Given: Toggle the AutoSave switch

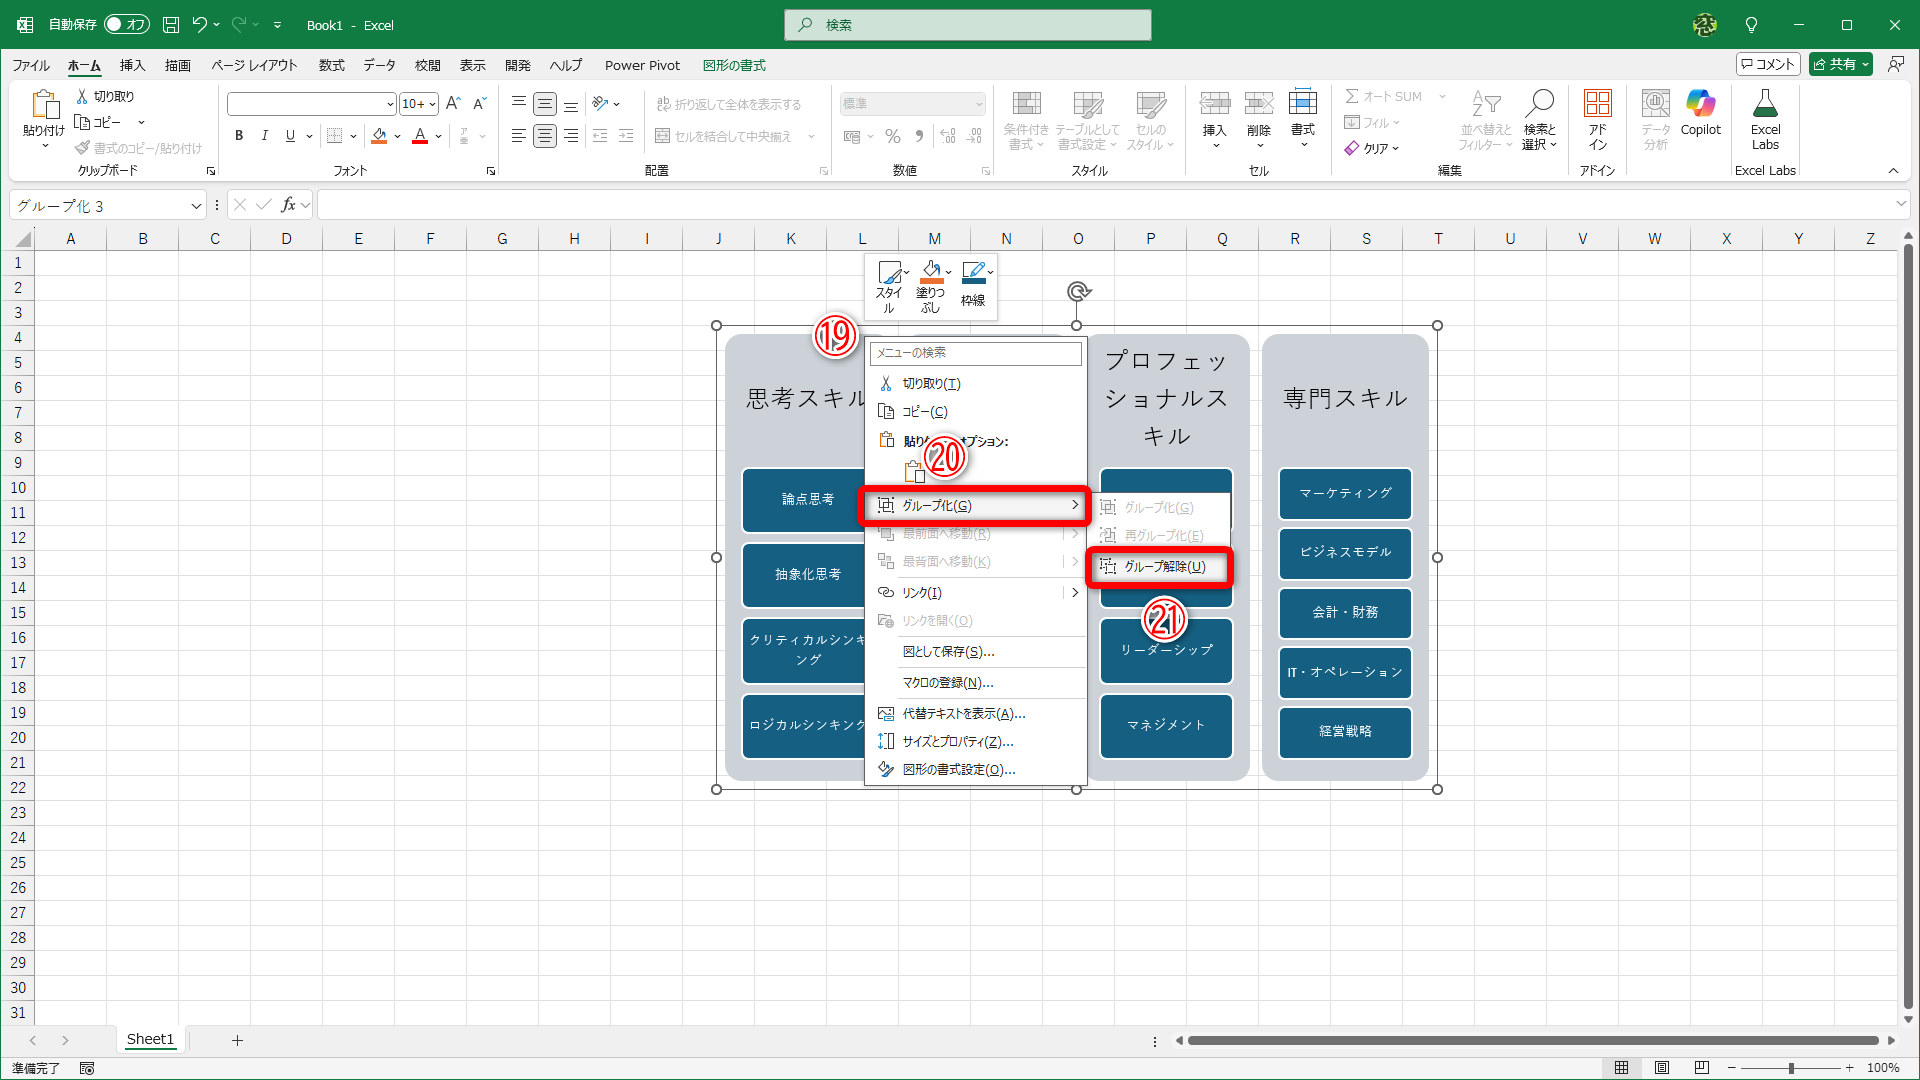Looking at the screenshot, I should point(127,24).
